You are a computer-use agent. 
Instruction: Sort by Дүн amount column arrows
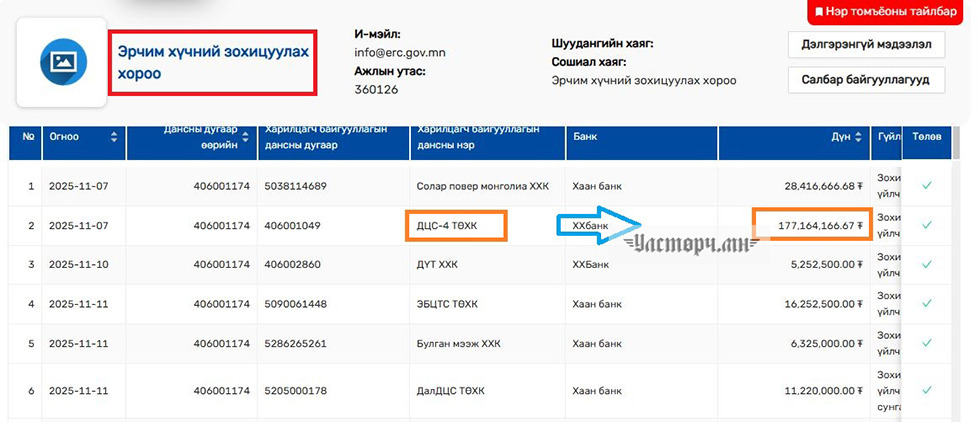pyautogui.click(x=860, y=137)
